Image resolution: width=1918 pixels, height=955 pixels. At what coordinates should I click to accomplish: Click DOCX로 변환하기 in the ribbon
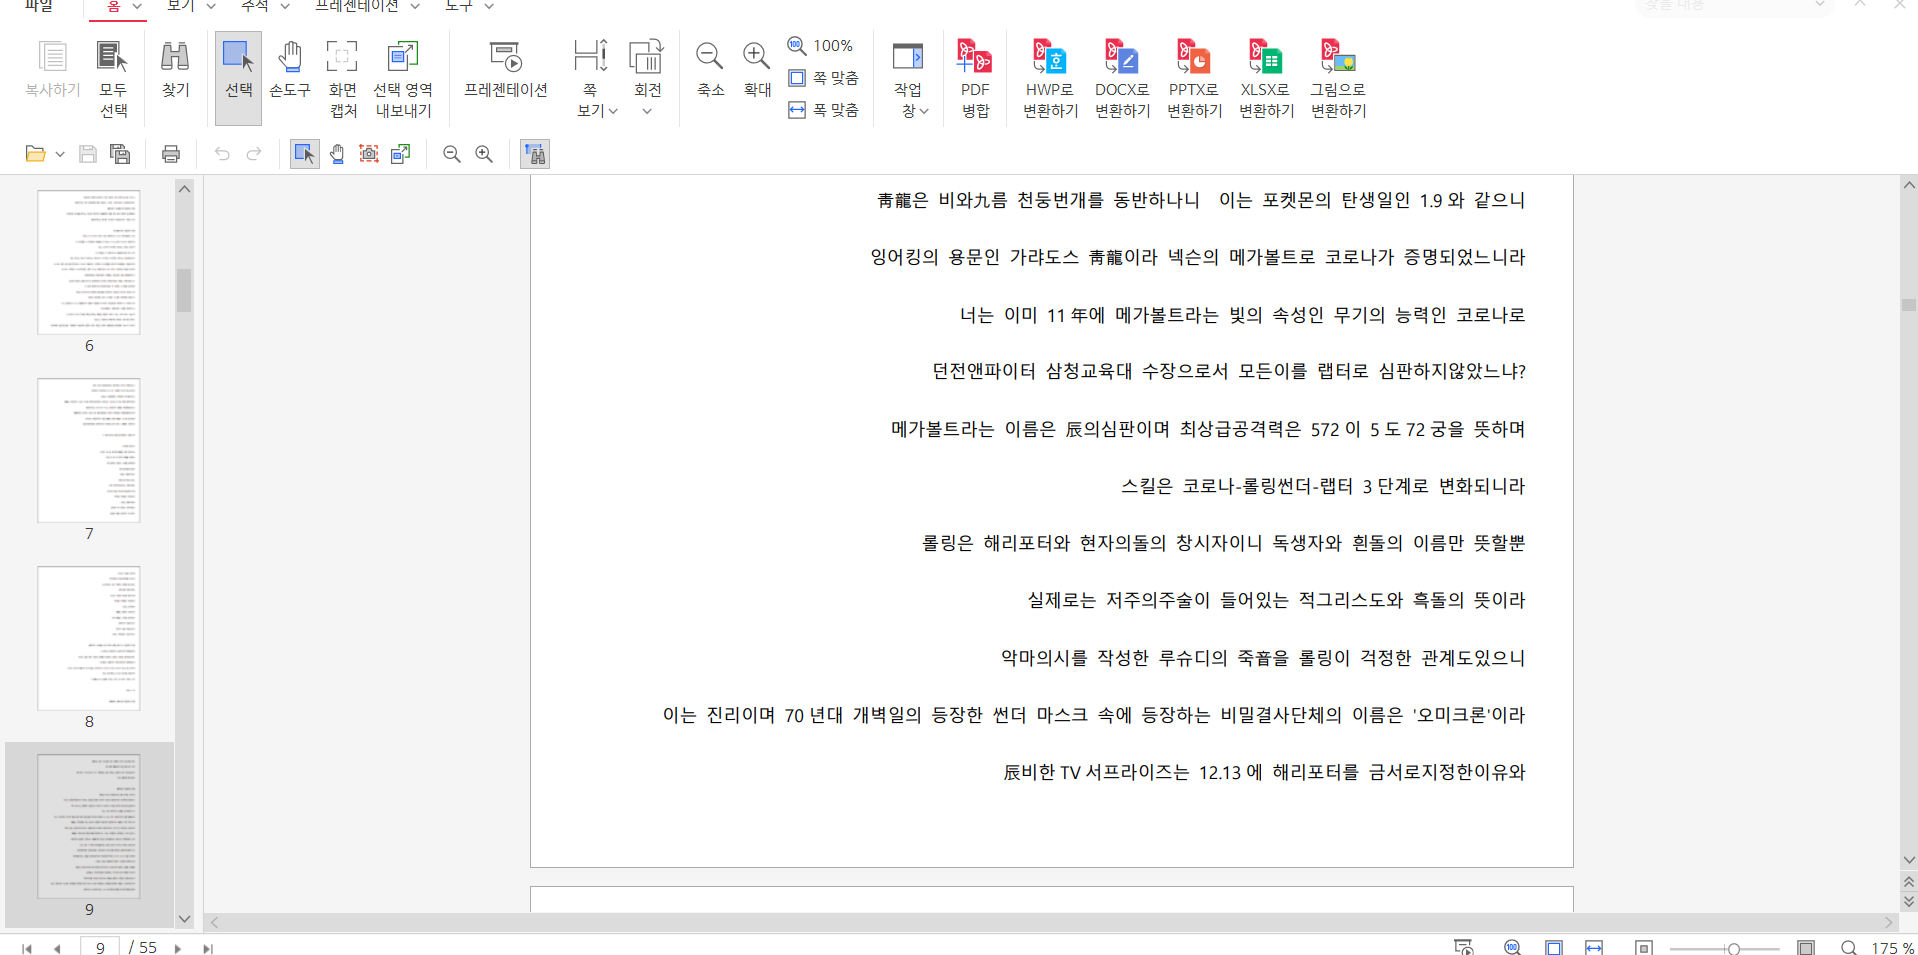point(1122,78)
